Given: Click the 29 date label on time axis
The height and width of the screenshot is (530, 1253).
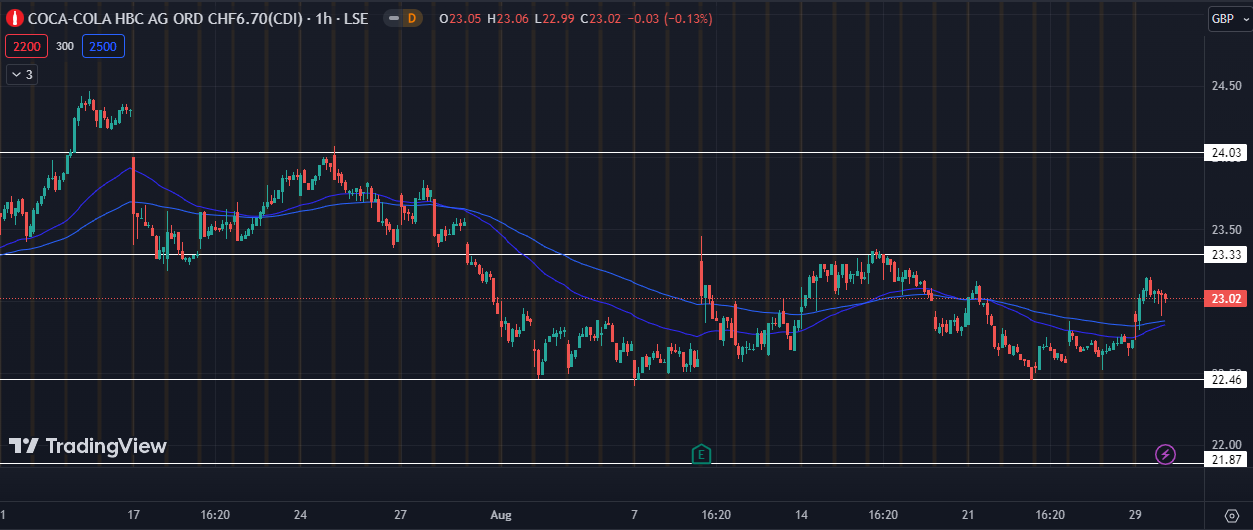Looking at the screenshot, I should pyautogui.click(x=1135, y=515).
